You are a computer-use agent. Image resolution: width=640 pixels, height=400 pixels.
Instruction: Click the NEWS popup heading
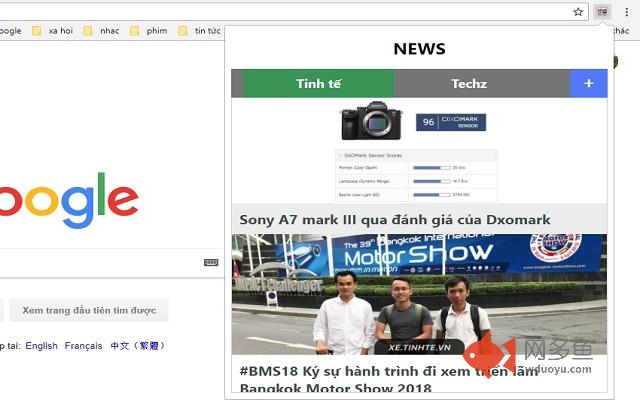419,49
